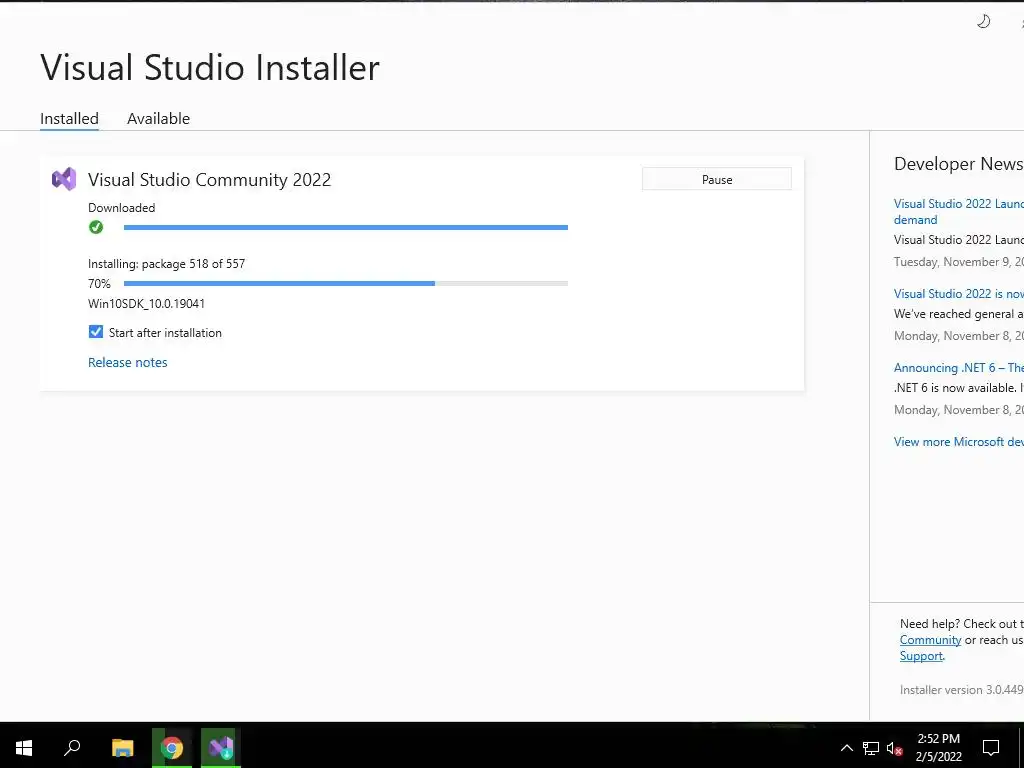This screenshot has height=768, width=1024.
Task: Show hidden system tray icons
Action: pos(846,748)
